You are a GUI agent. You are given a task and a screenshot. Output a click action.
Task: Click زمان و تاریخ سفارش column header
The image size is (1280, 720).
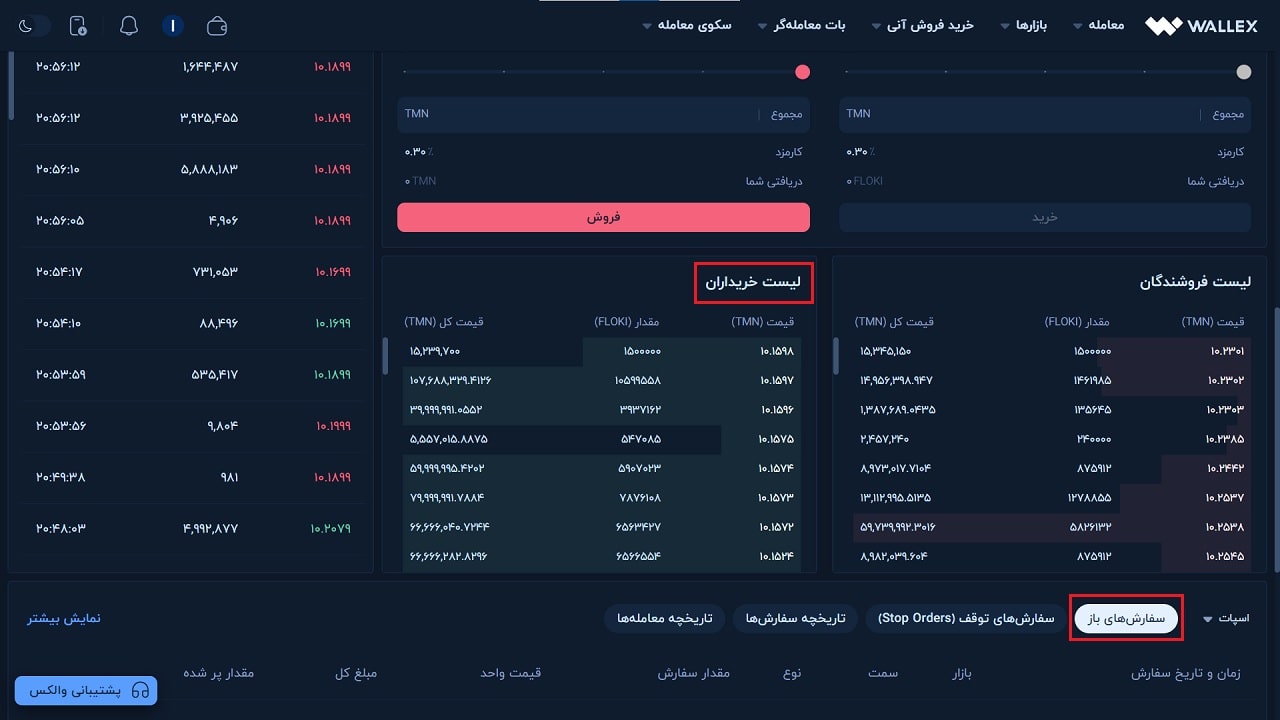tap(1186, 673)
